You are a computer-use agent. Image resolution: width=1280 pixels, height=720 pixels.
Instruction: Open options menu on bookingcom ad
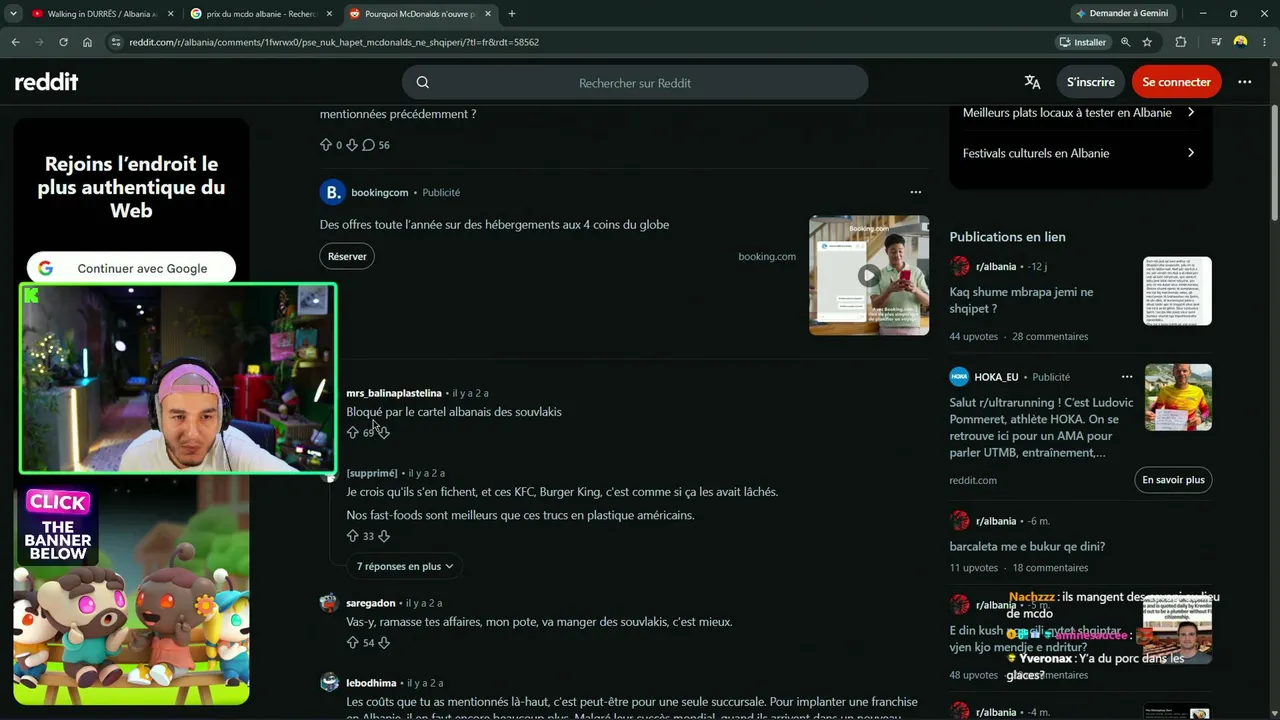click(915, 192)
